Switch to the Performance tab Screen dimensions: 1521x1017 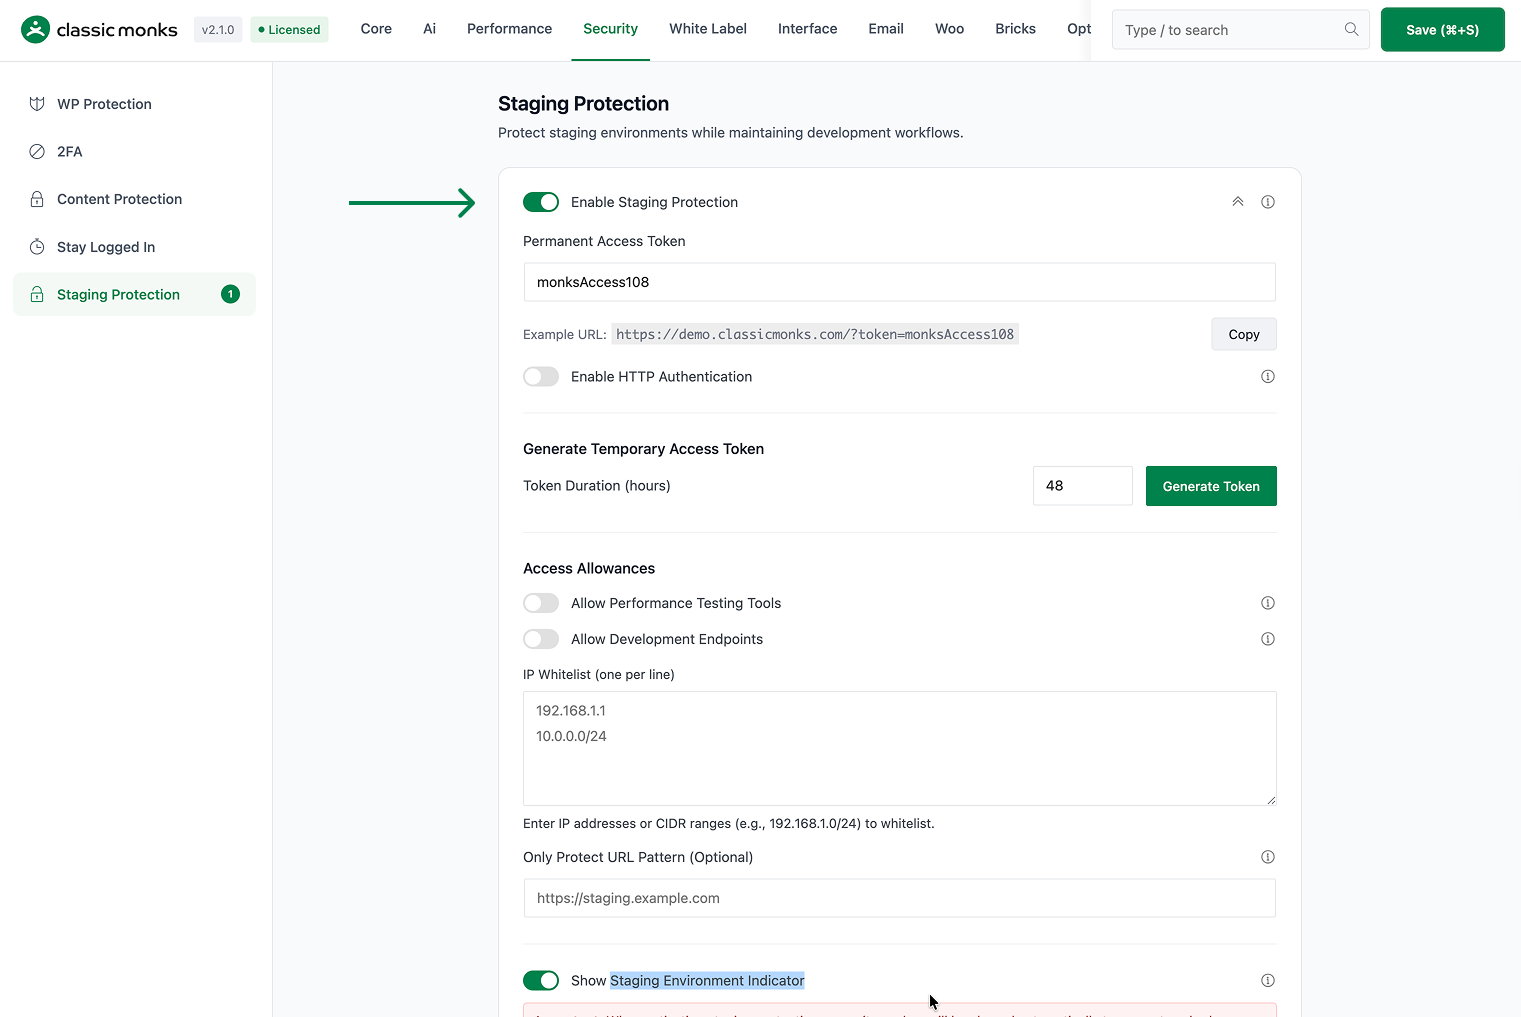(x=509, y=29)
